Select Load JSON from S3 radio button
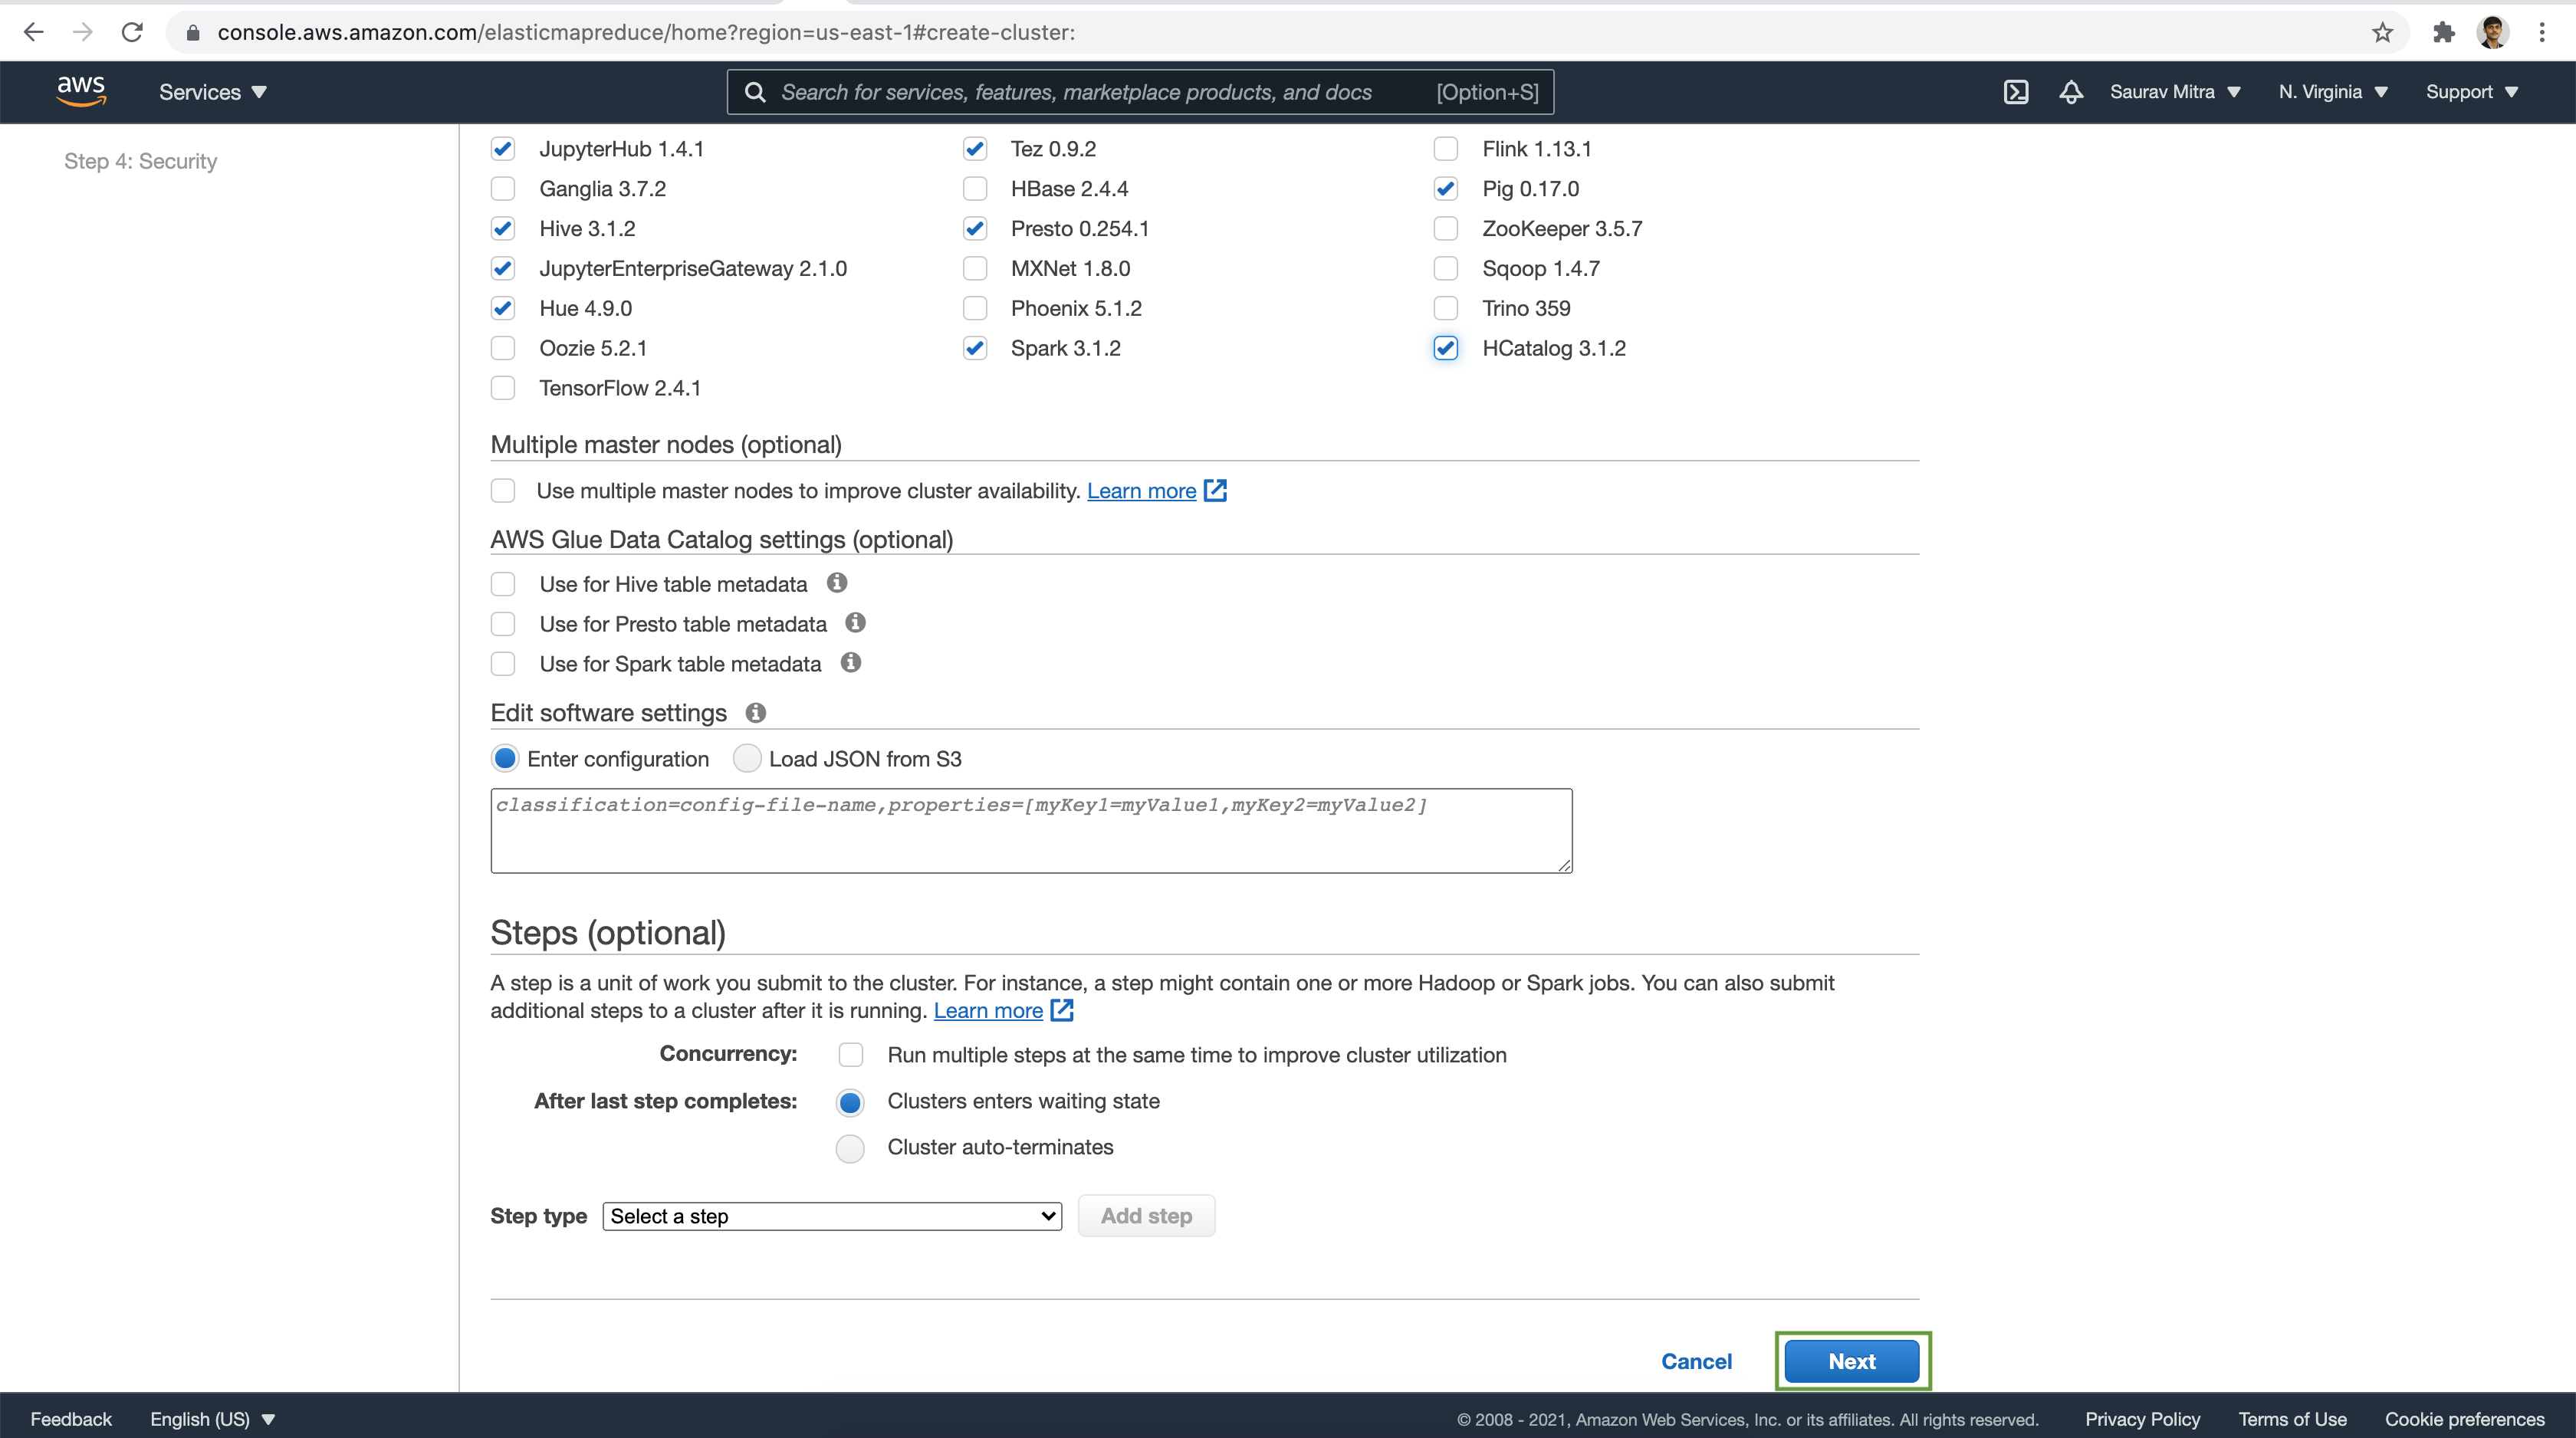 coord(745,757)
